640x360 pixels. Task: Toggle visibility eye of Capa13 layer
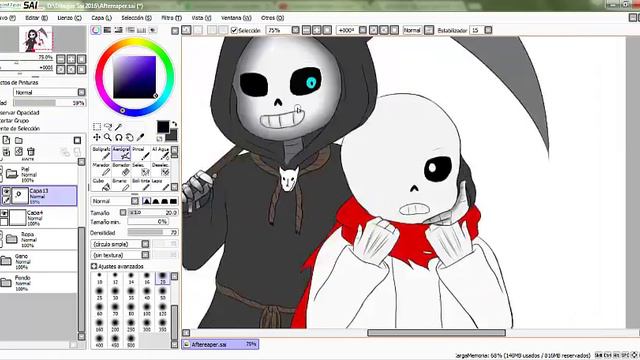[x=6, y=191]
